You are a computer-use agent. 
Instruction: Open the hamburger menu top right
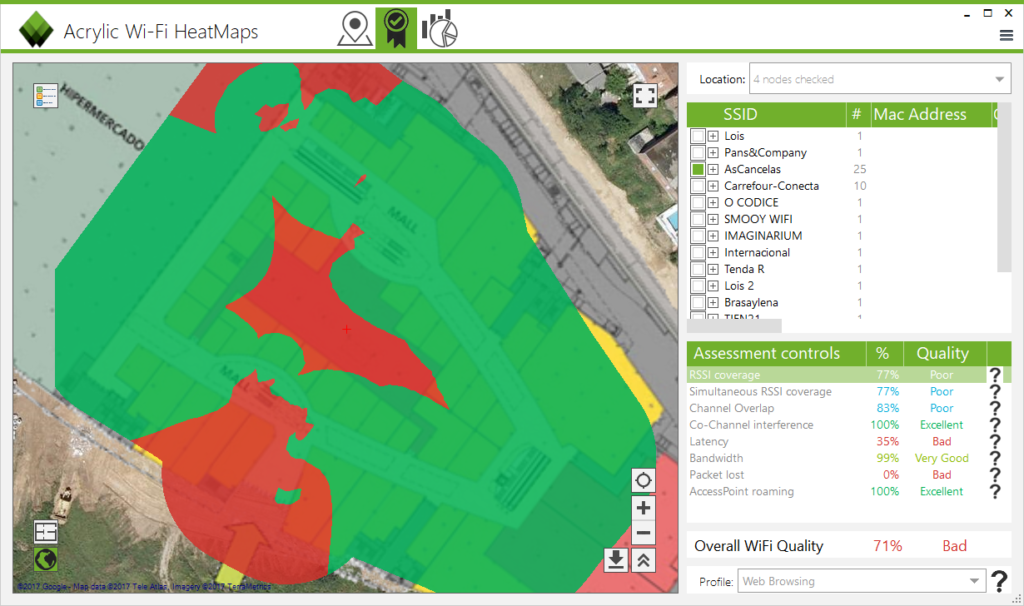[1005, 33]
